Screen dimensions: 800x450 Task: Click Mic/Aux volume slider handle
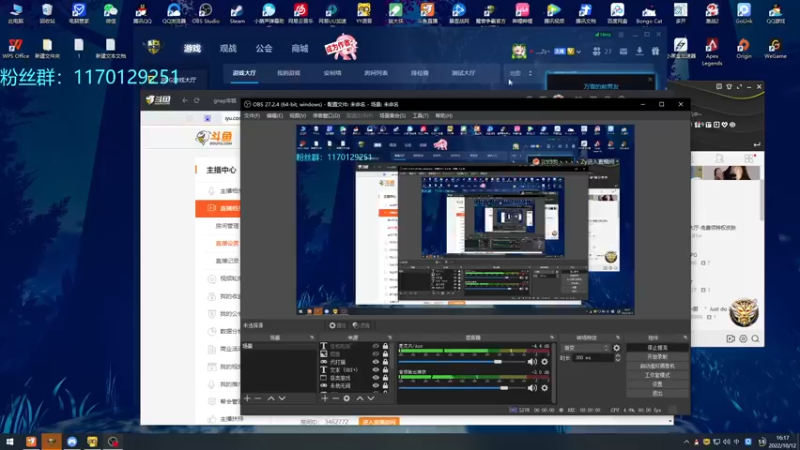497,362
